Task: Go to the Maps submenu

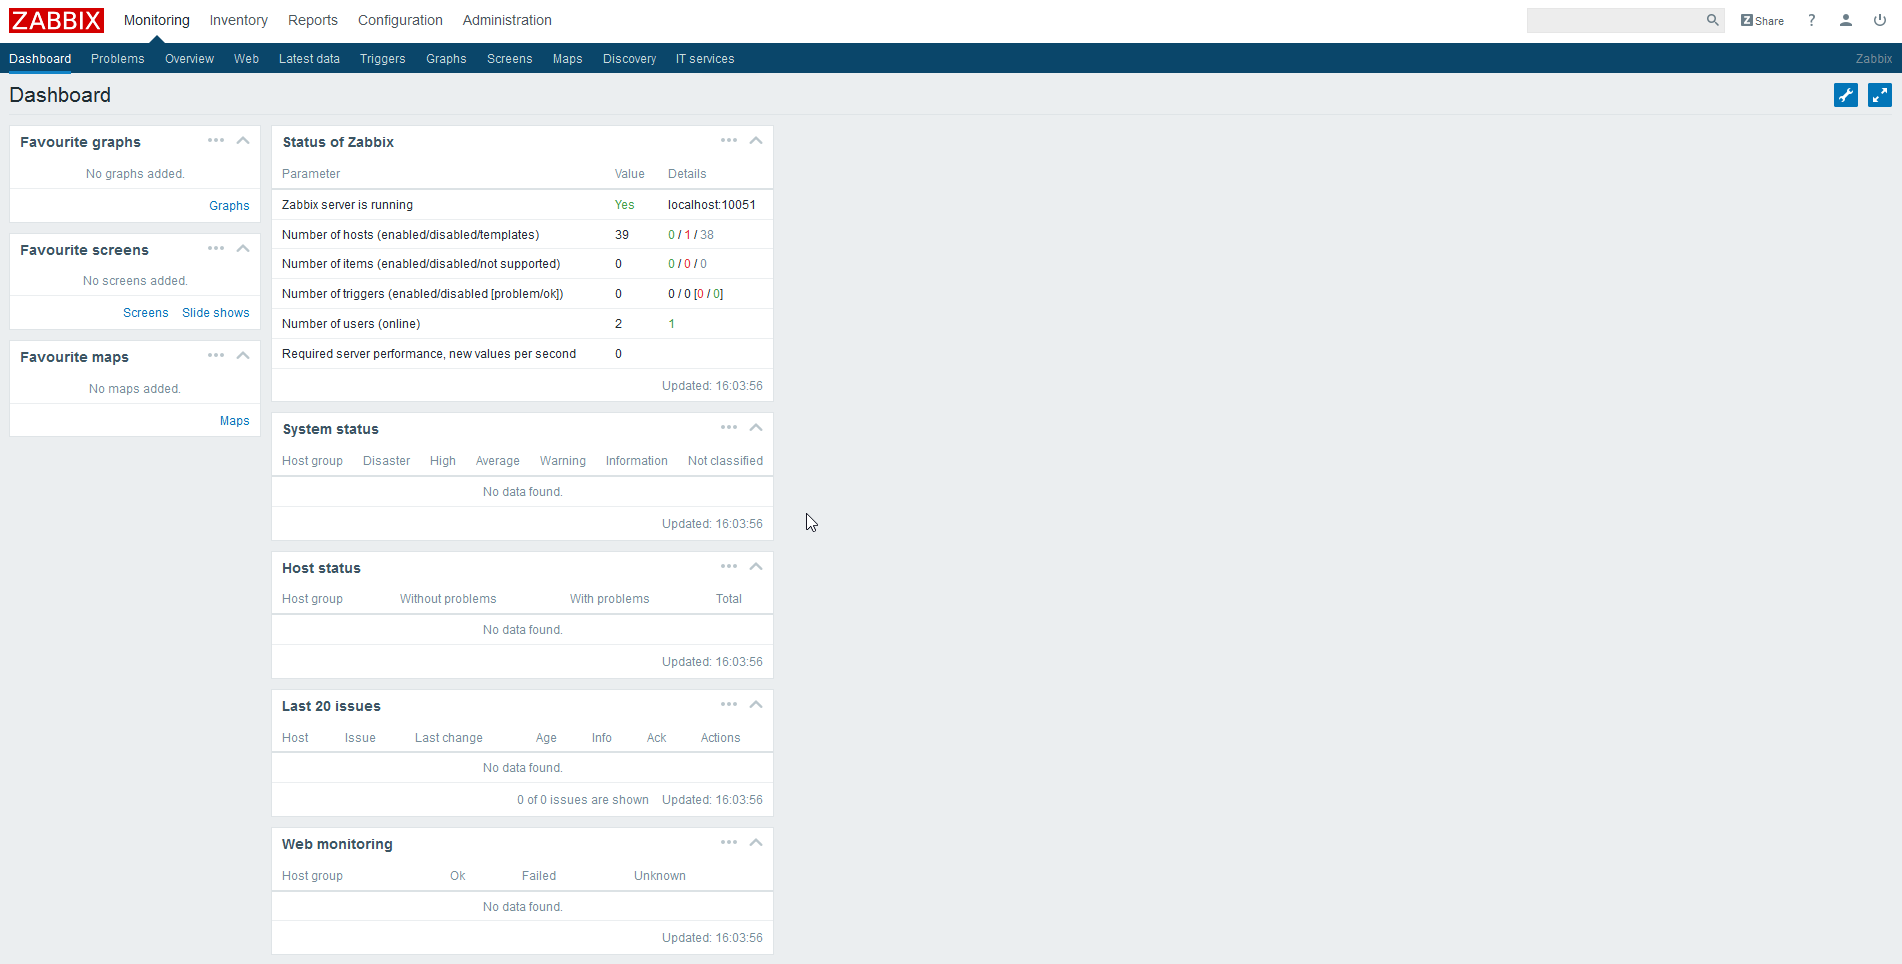Action: click(x=568, y=59)
